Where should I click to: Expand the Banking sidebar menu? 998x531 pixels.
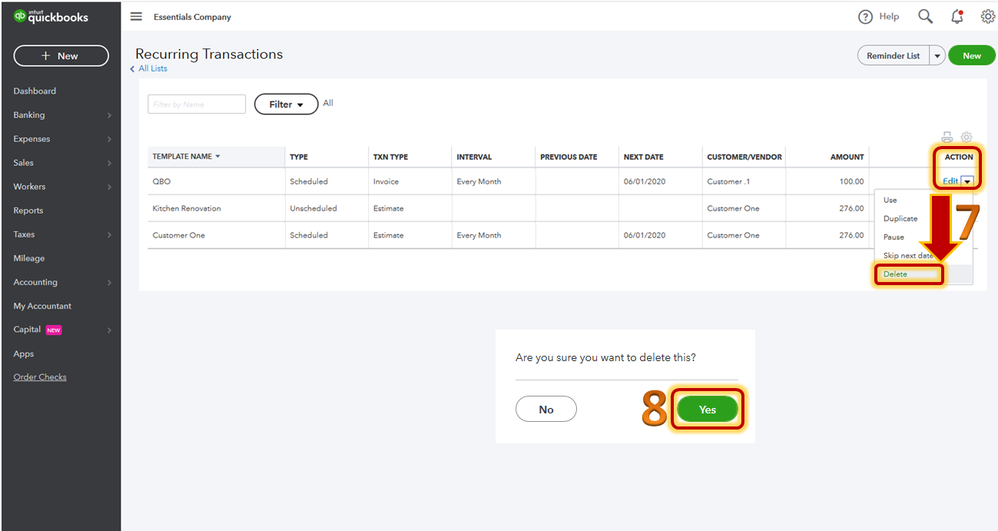click(60, 115)
